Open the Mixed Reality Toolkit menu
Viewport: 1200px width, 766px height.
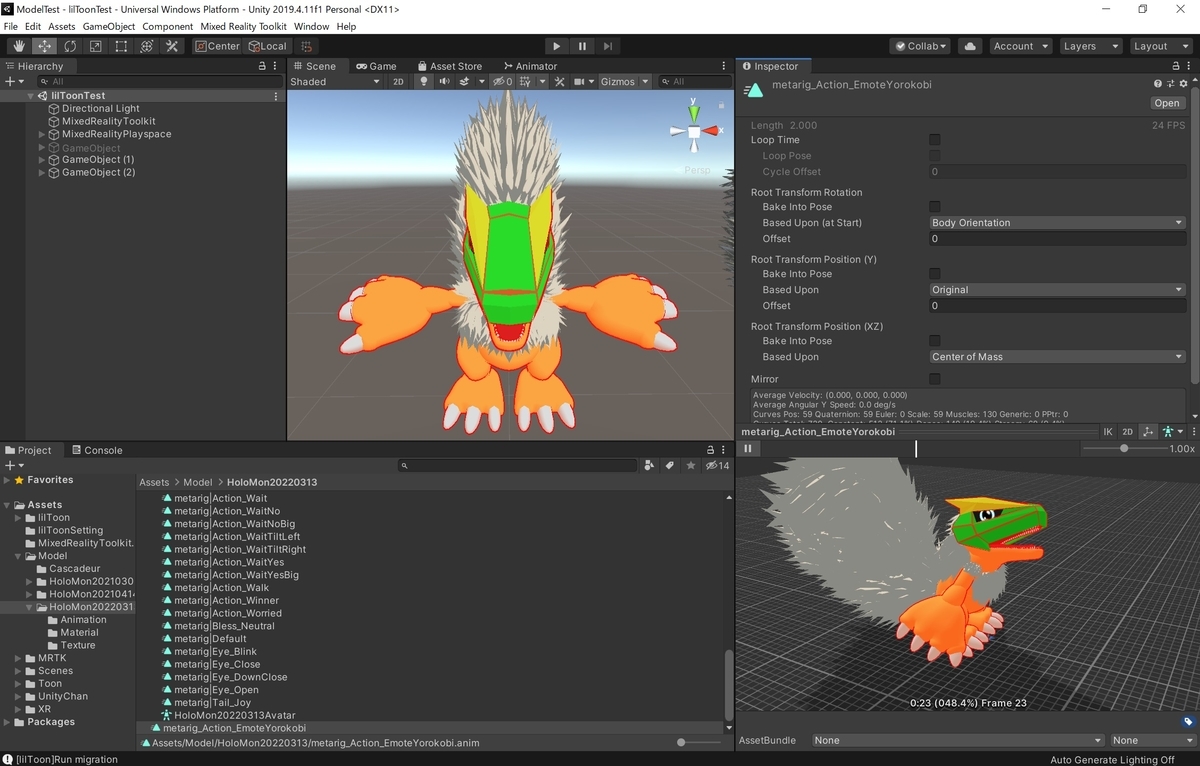[244, 26]
